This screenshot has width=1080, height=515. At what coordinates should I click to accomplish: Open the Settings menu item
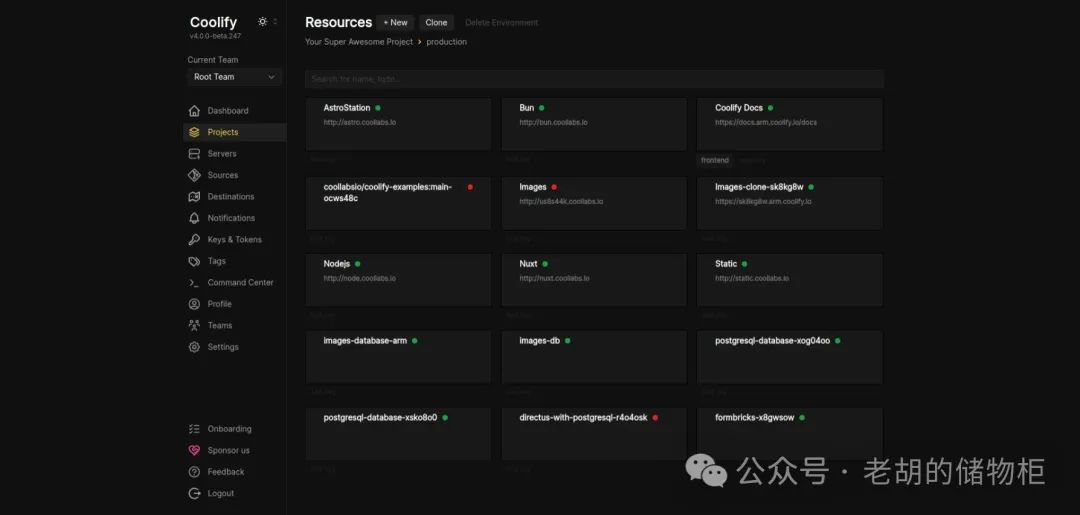234,347
